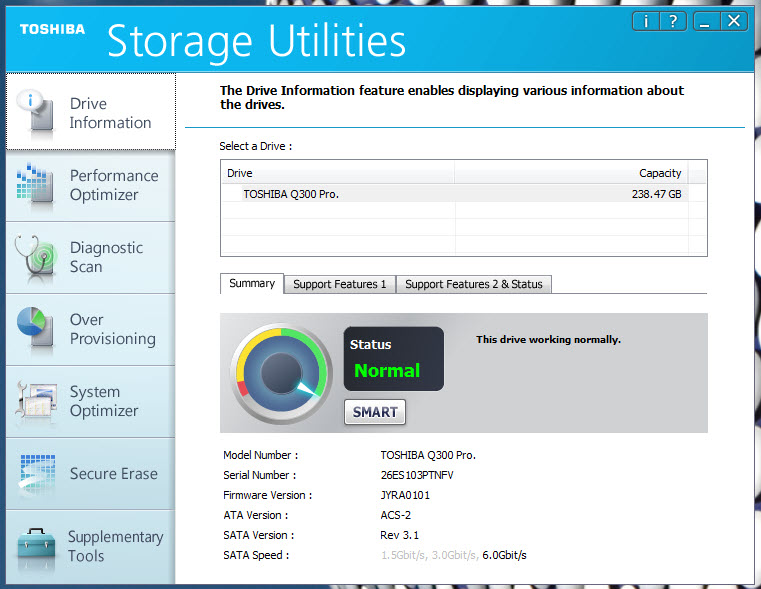Click the greyed 3.0Gbit/s speed text

coord(455,555)
